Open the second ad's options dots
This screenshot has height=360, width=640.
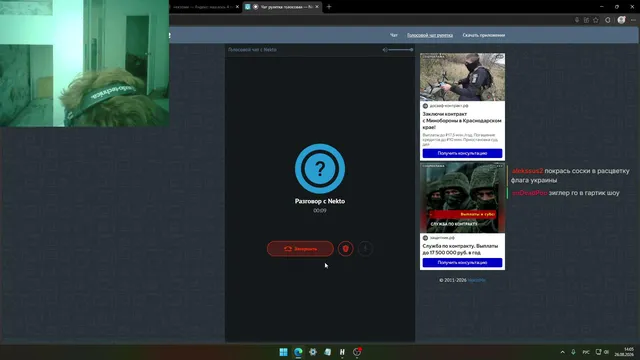pyautogui.click(x=500, y=166)
